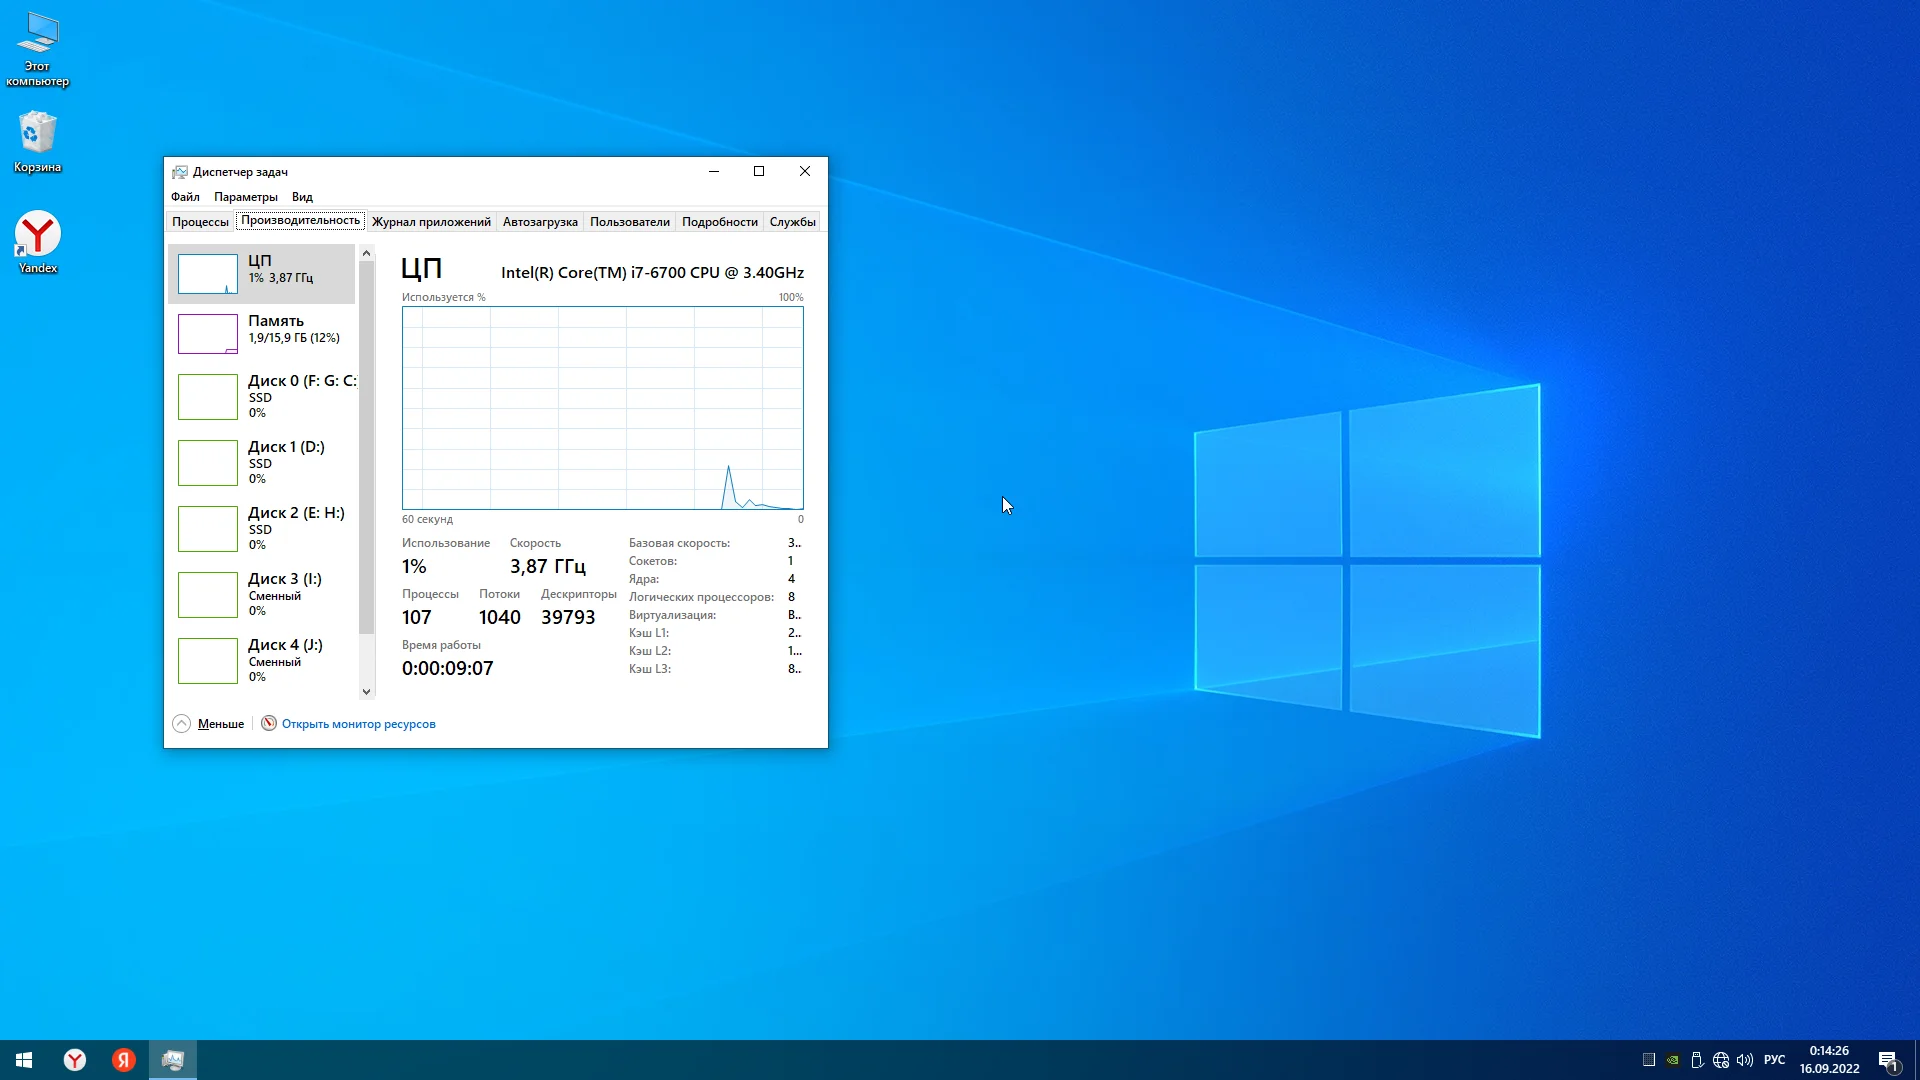This screenshot has height=1080, width=1920.
Task: Collapse Task Manager with the Less chevron button
Action: (x=181, y=724)
